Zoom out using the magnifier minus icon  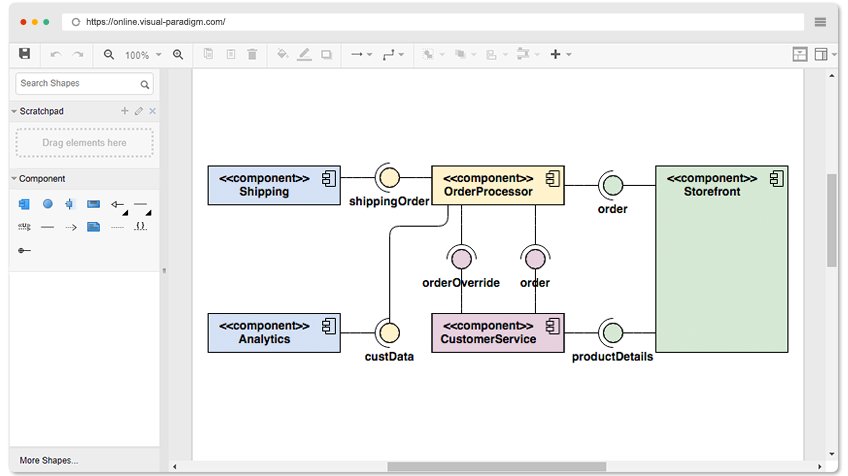(x=109, y=55)
